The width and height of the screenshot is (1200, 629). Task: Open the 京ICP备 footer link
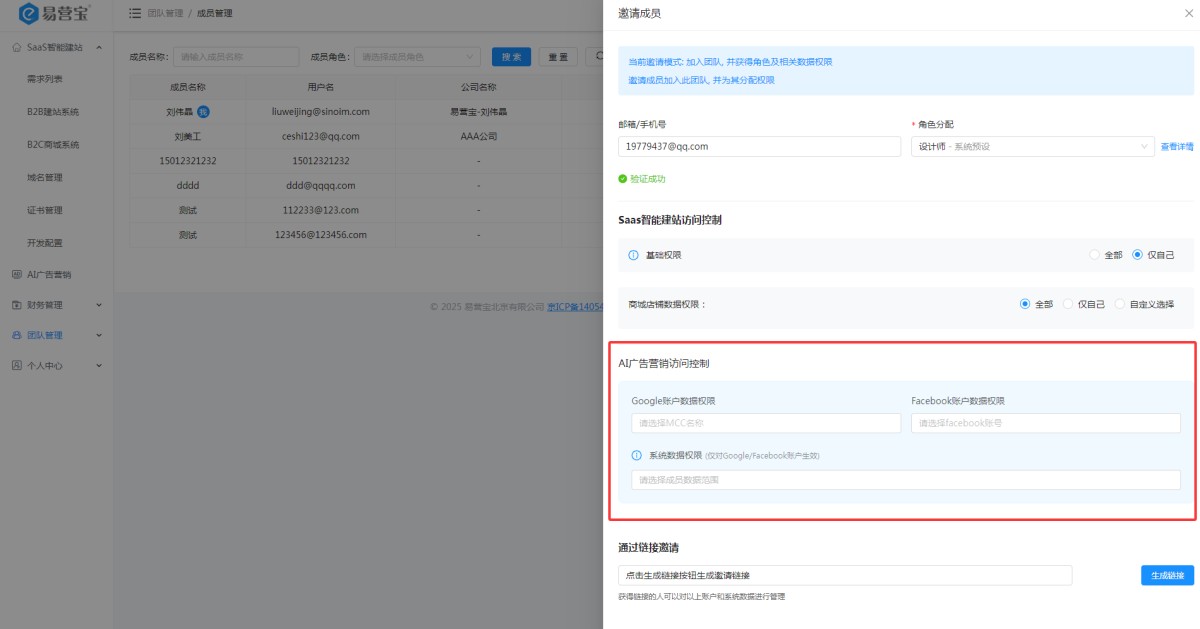pyautogui.click(x=575, y=307)
